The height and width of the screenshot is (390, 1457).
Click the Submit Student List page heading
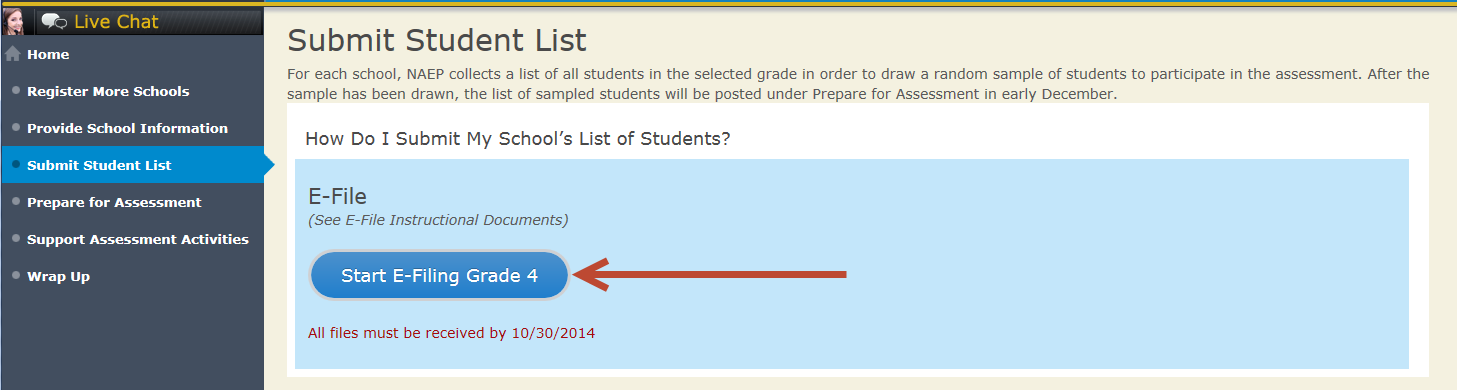point(437,41)
